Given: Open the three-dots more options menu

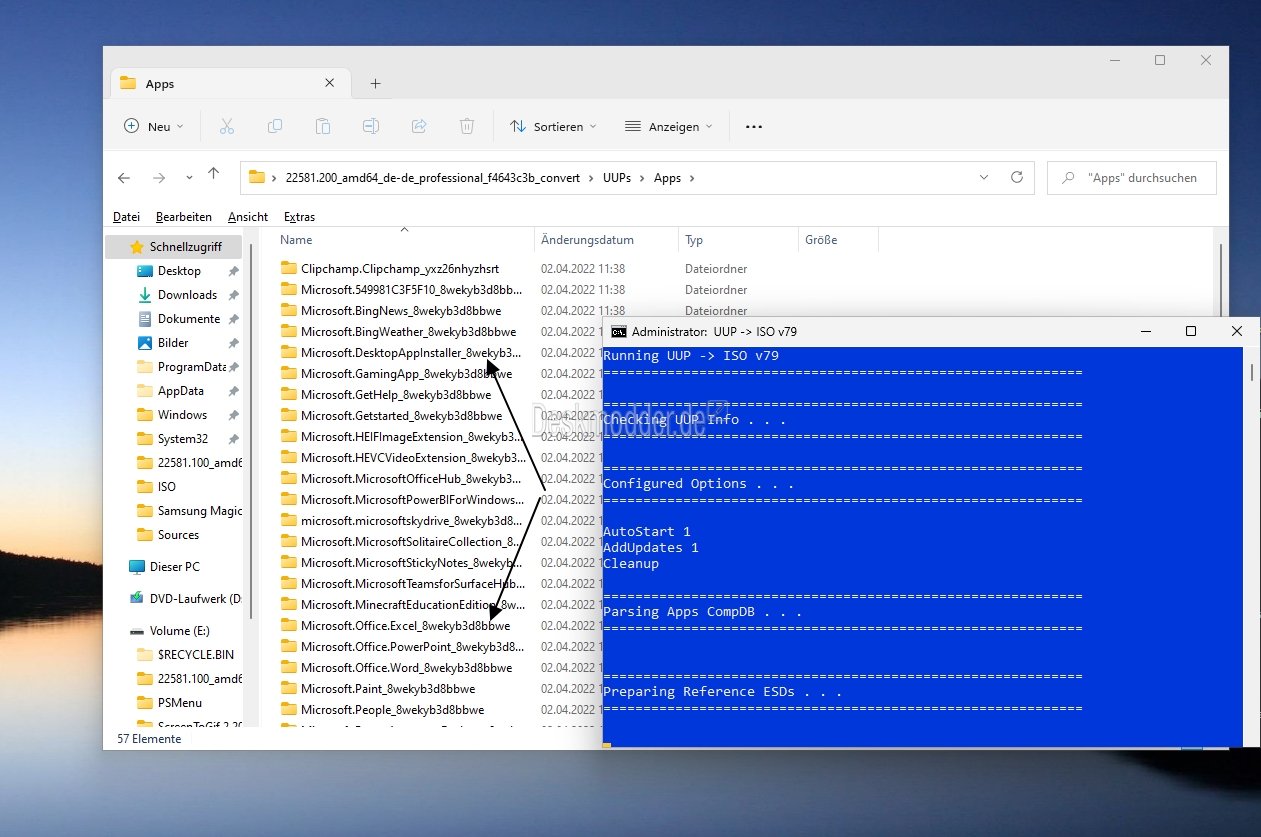Looking at the screenshot, I should coord(754,127).
